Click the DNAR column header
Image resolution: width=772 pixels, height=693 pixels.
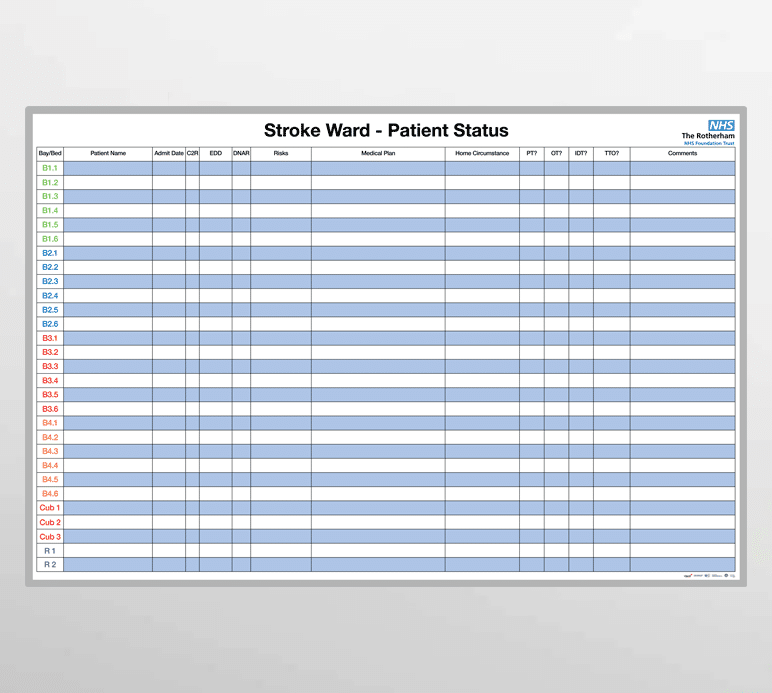[241, 154]
